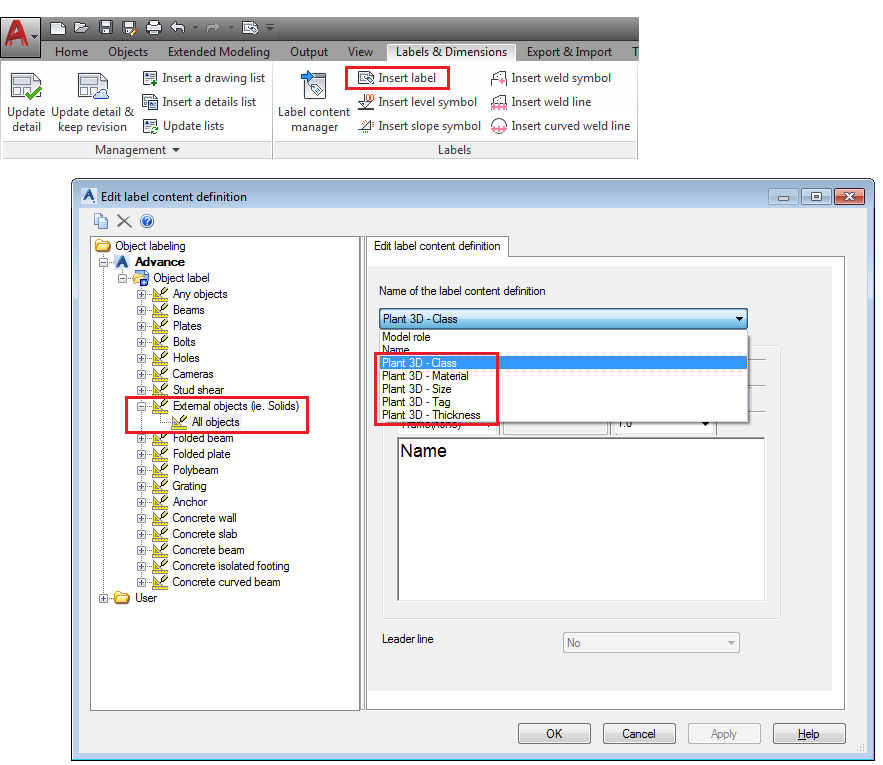Click the New file icon

pos(57,28)
